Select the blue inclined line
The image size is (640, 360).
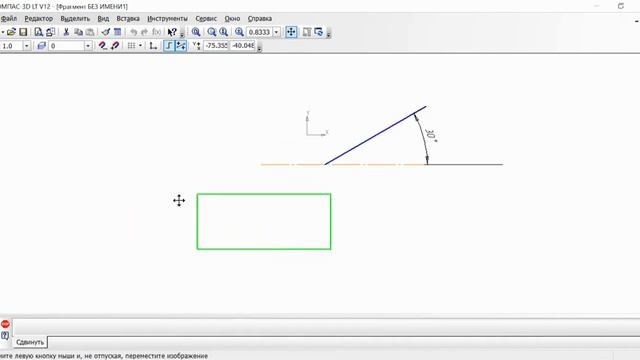click(375, 136)
